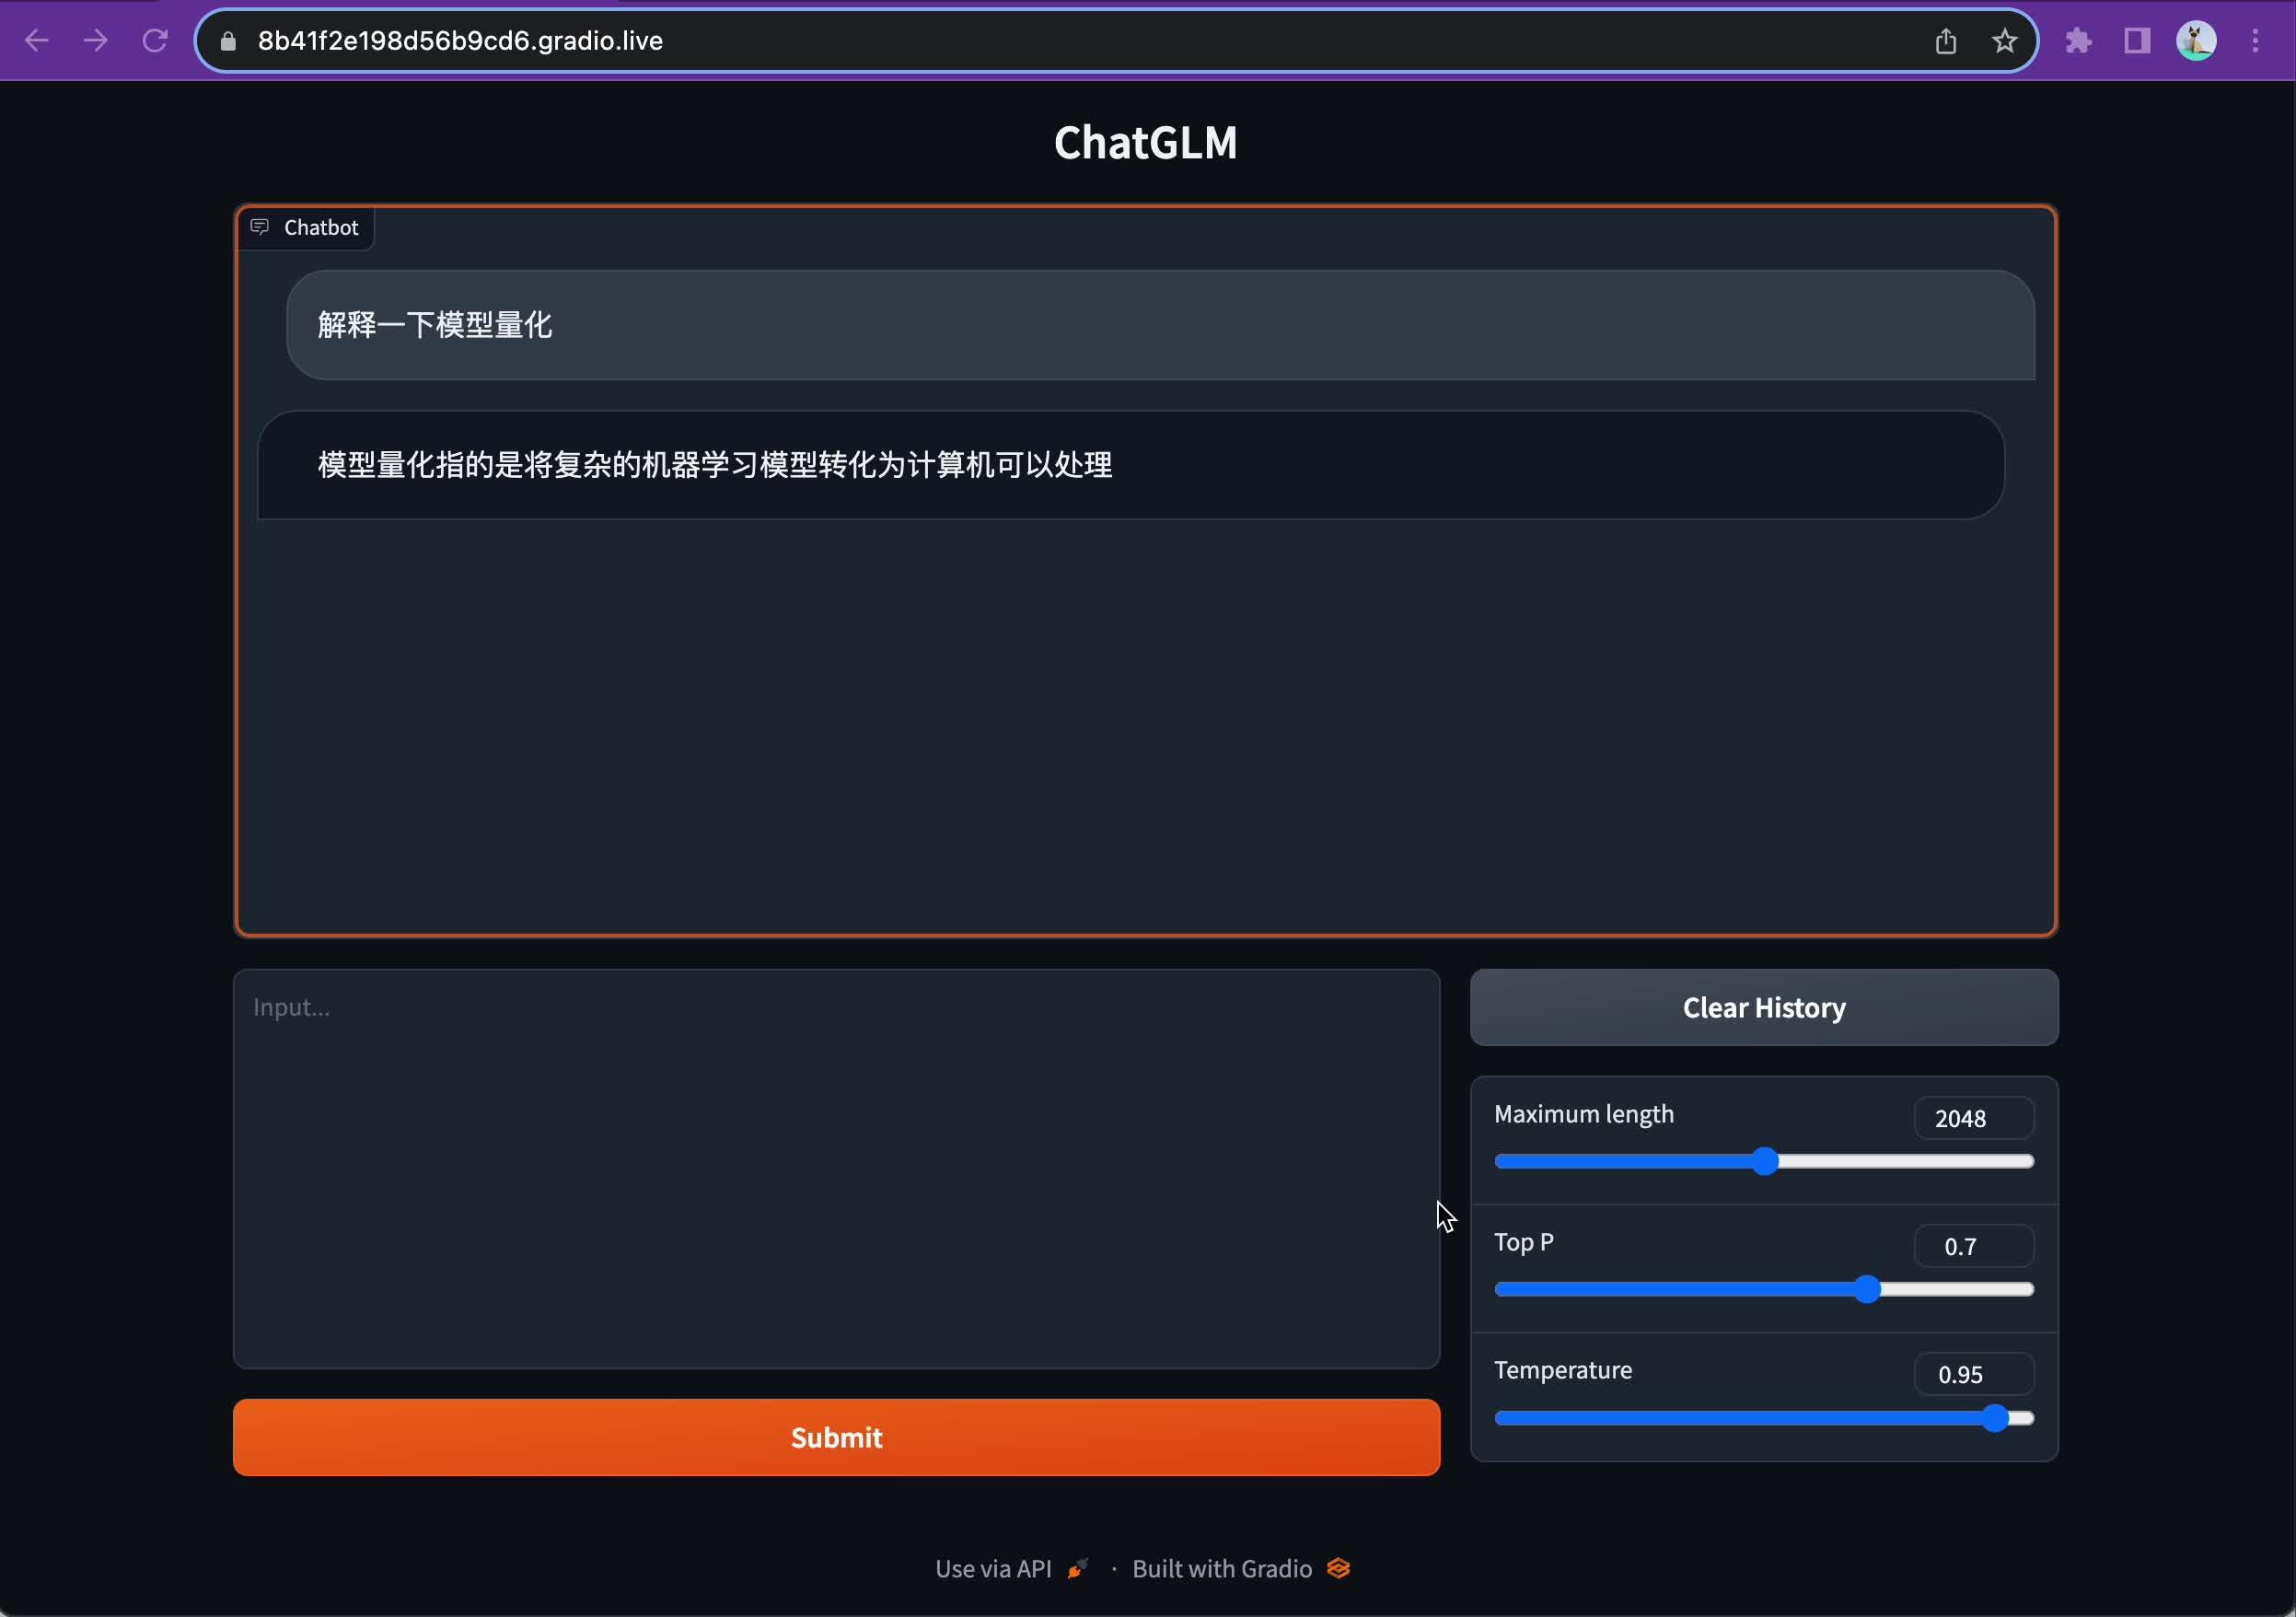Image resolution: width=2296 pixels, height=1617 pixels.
Task: Click the lock icon in the address bar
Action: (x=228, y=41)
